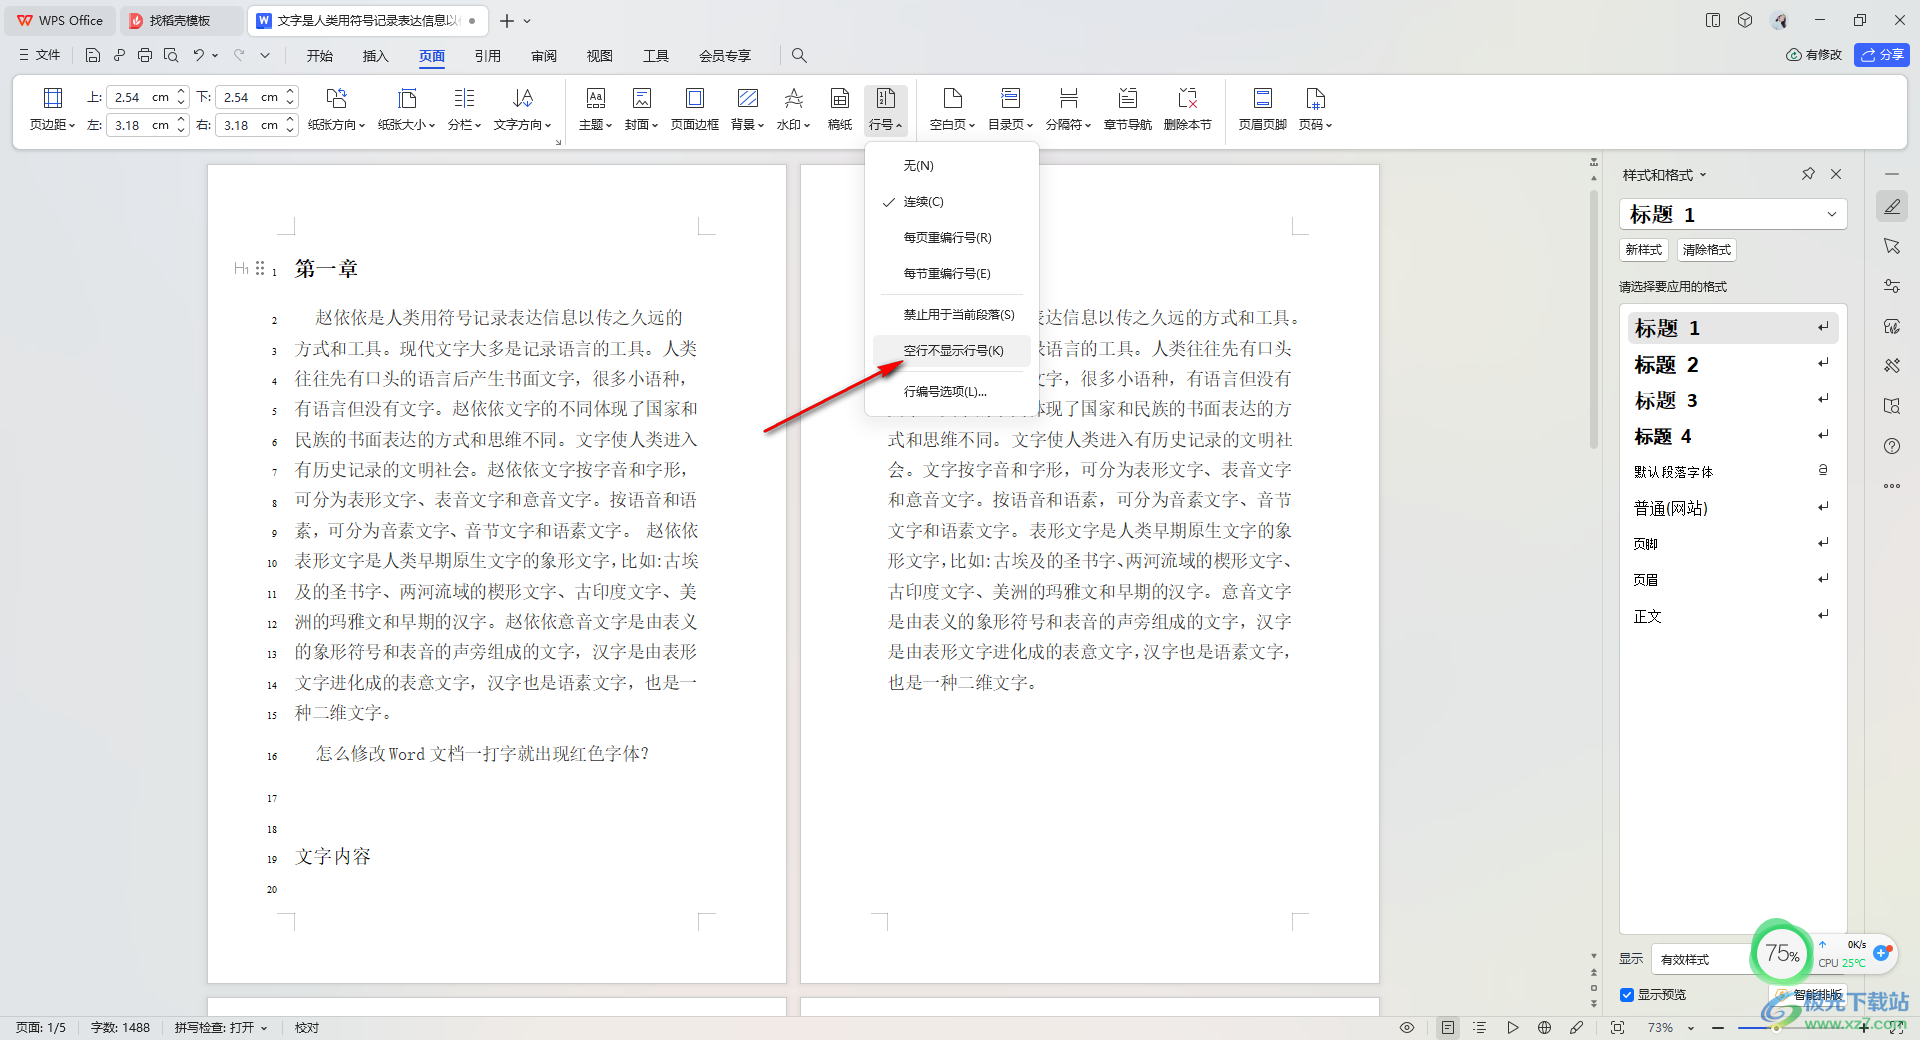Open the 封面 cover page tool
This screenshot has height=1040, width=1920.
click(641, 109)
